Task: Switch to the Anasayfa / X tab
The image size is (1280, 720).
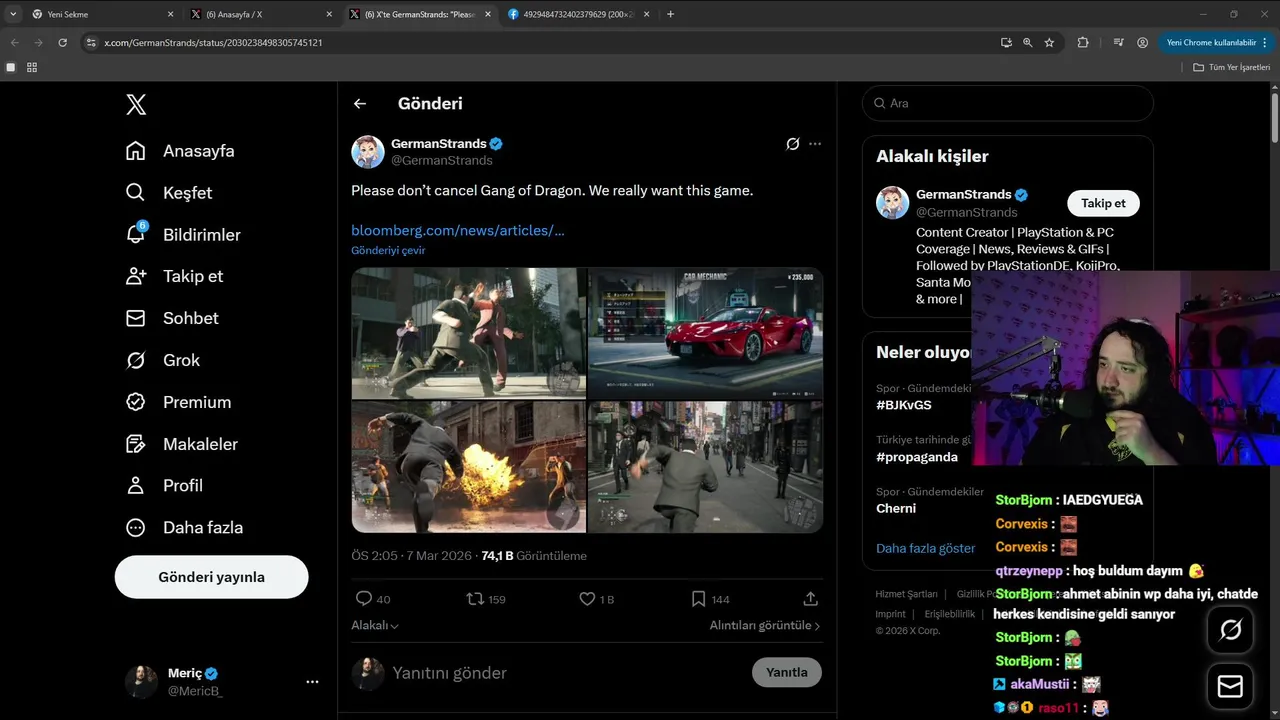Action: click(262, 14)
